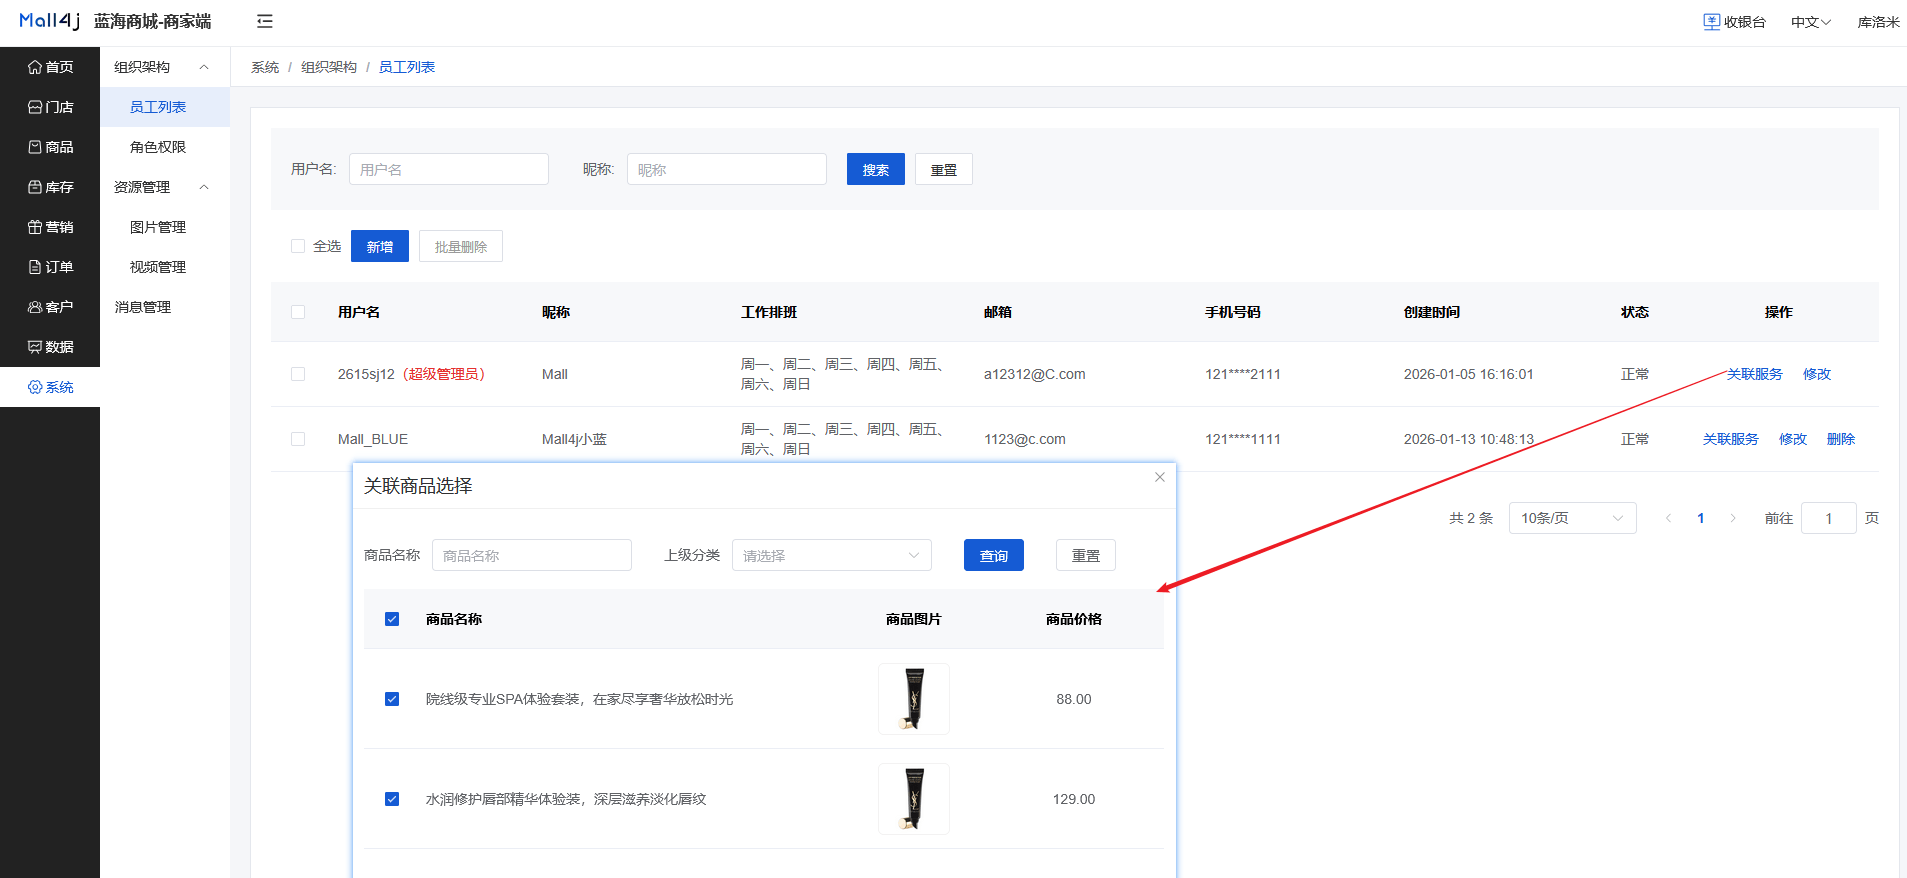The width and height of the screenshot is (1907, 878).
Task: Close the 关联商品选择 dialog
Action: coord(1160,477)
